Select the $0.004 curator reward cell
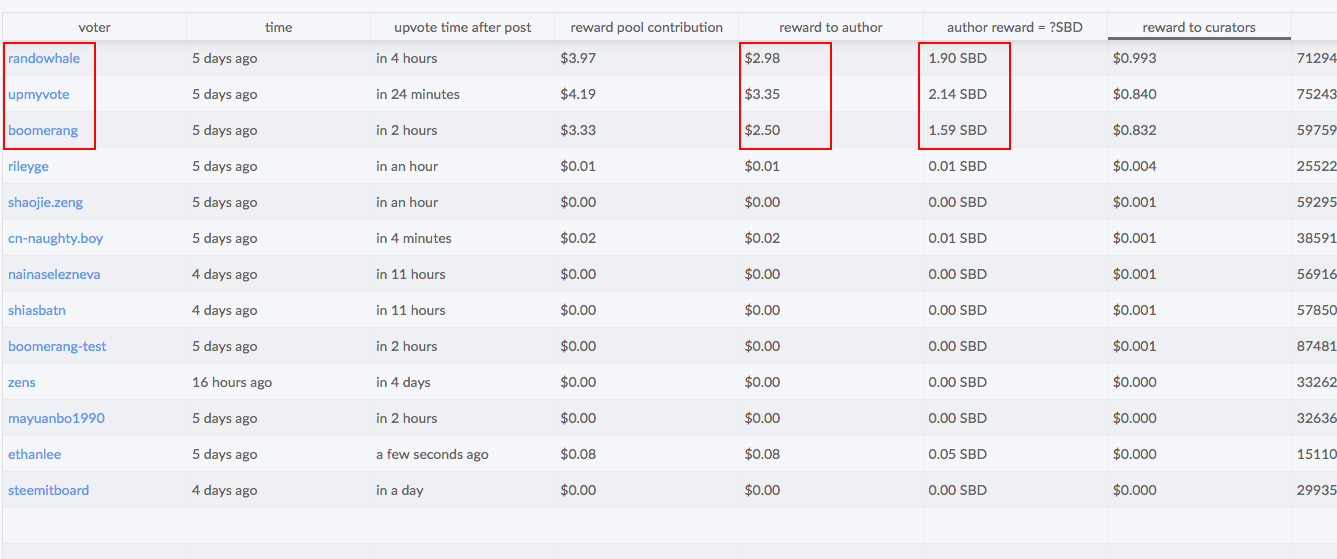Screen dimensions: 1337x559 point(1199,166)
